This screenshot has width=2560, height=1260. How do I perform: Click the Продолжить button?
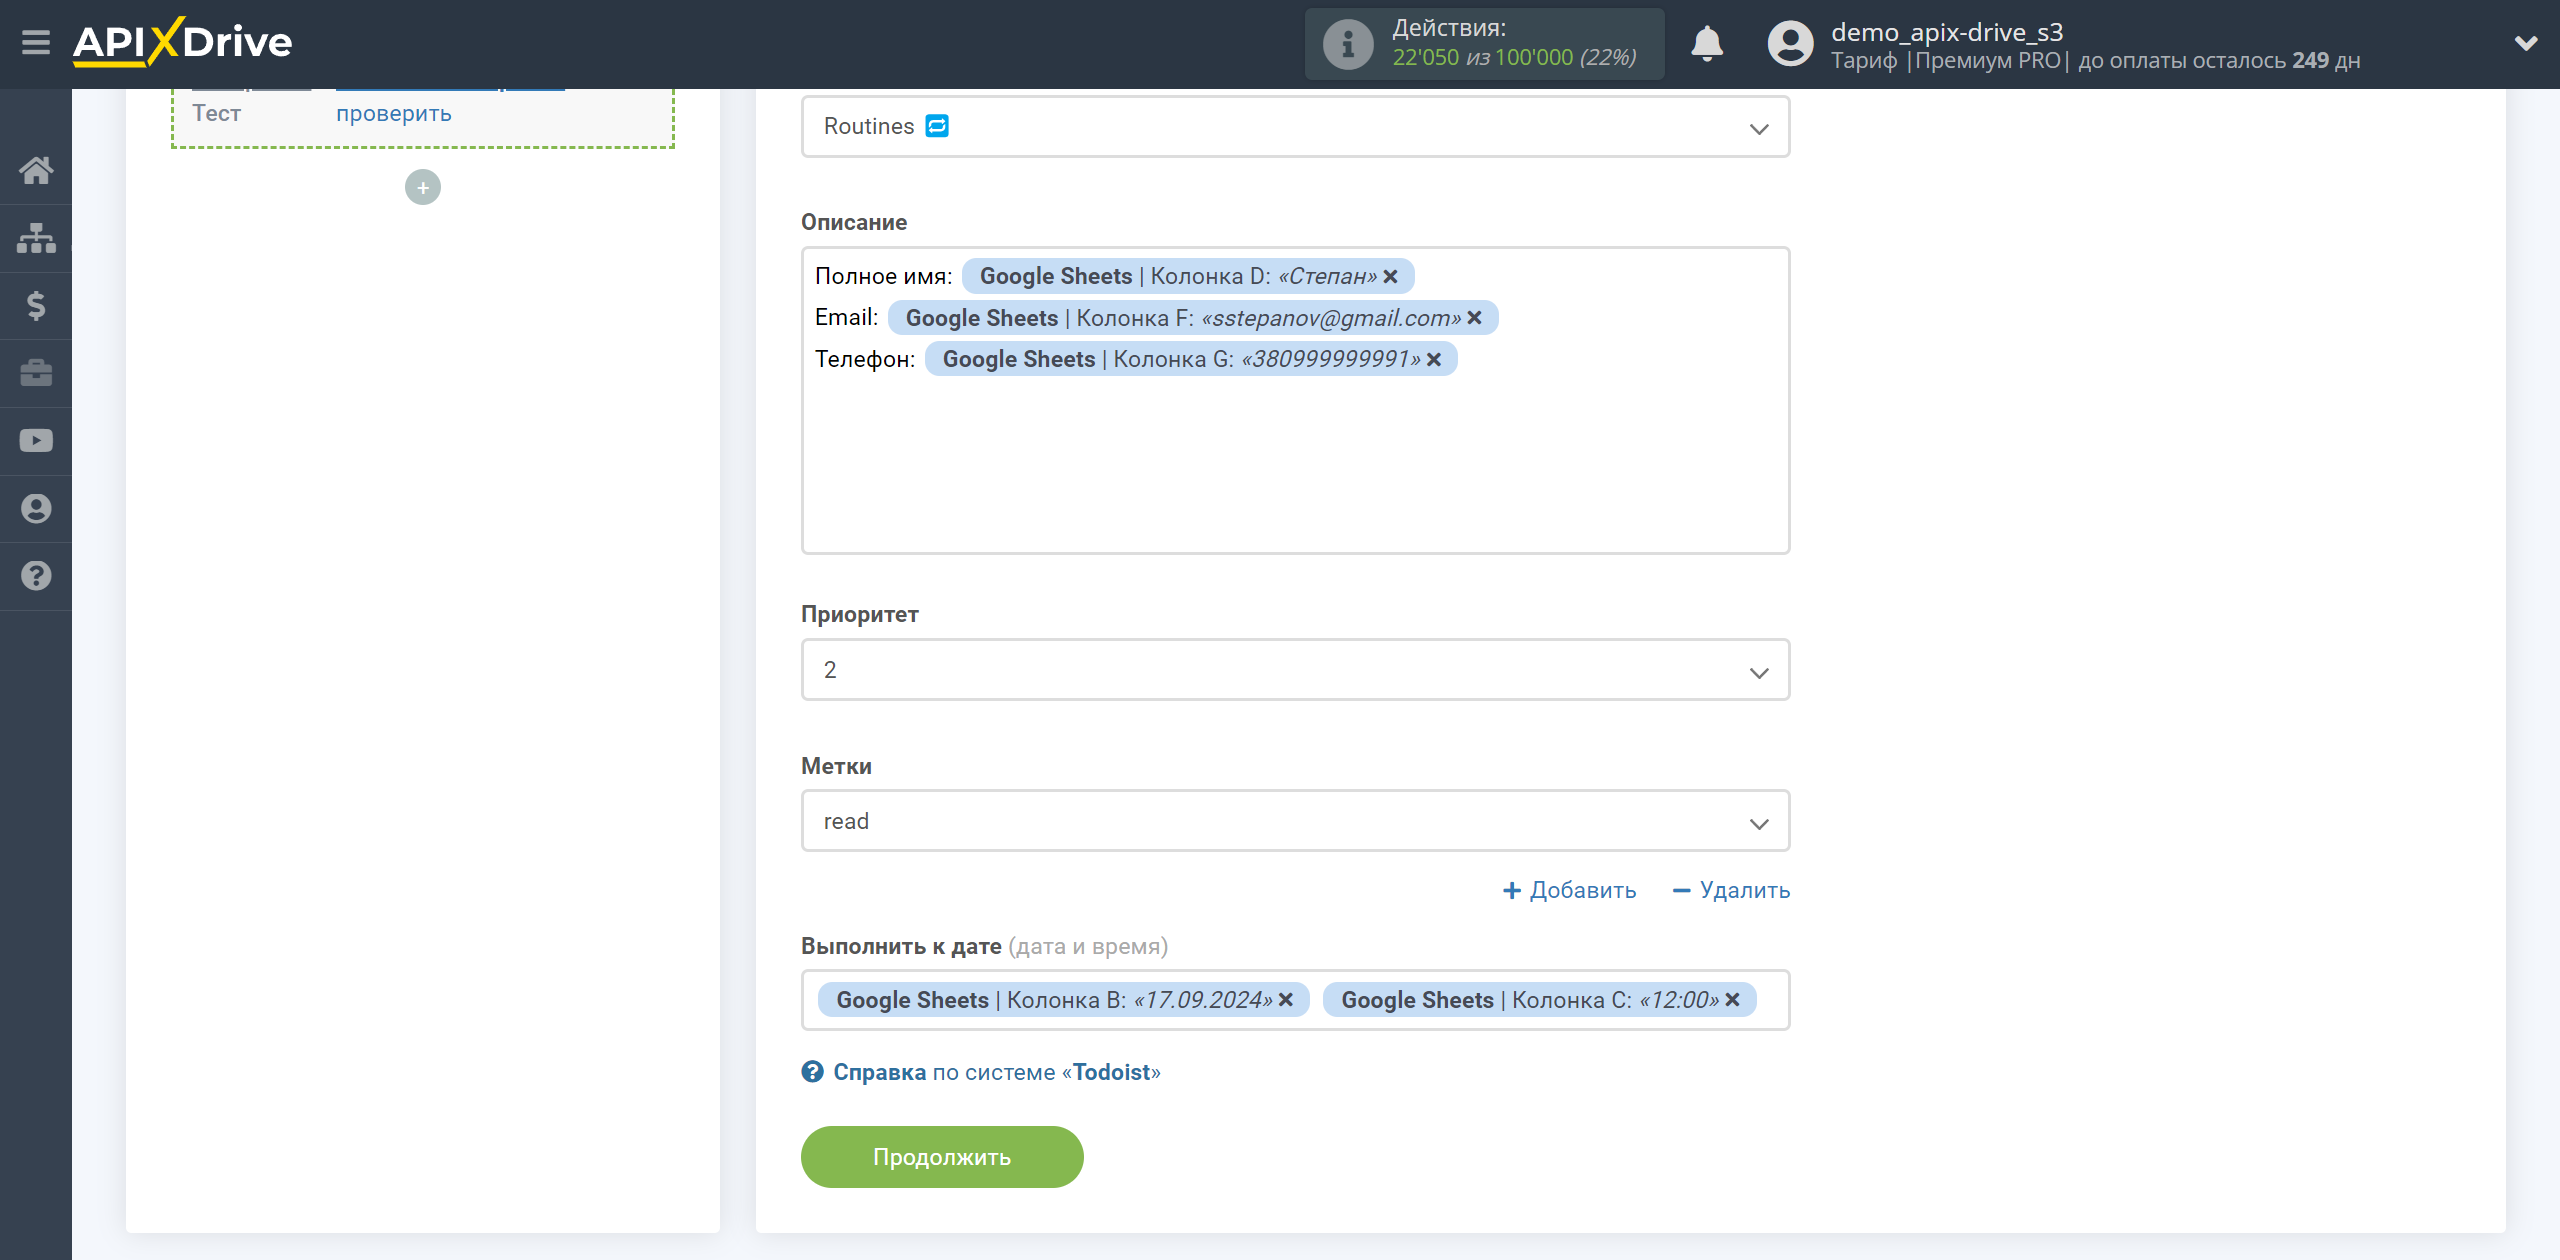(942, 1157)
